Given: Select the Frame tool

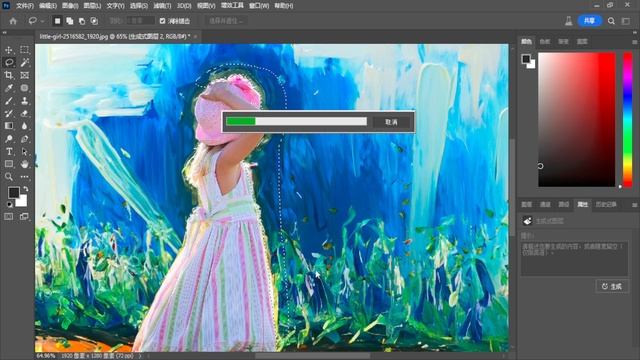Looking at the screenshot, I should click(24, 75).
